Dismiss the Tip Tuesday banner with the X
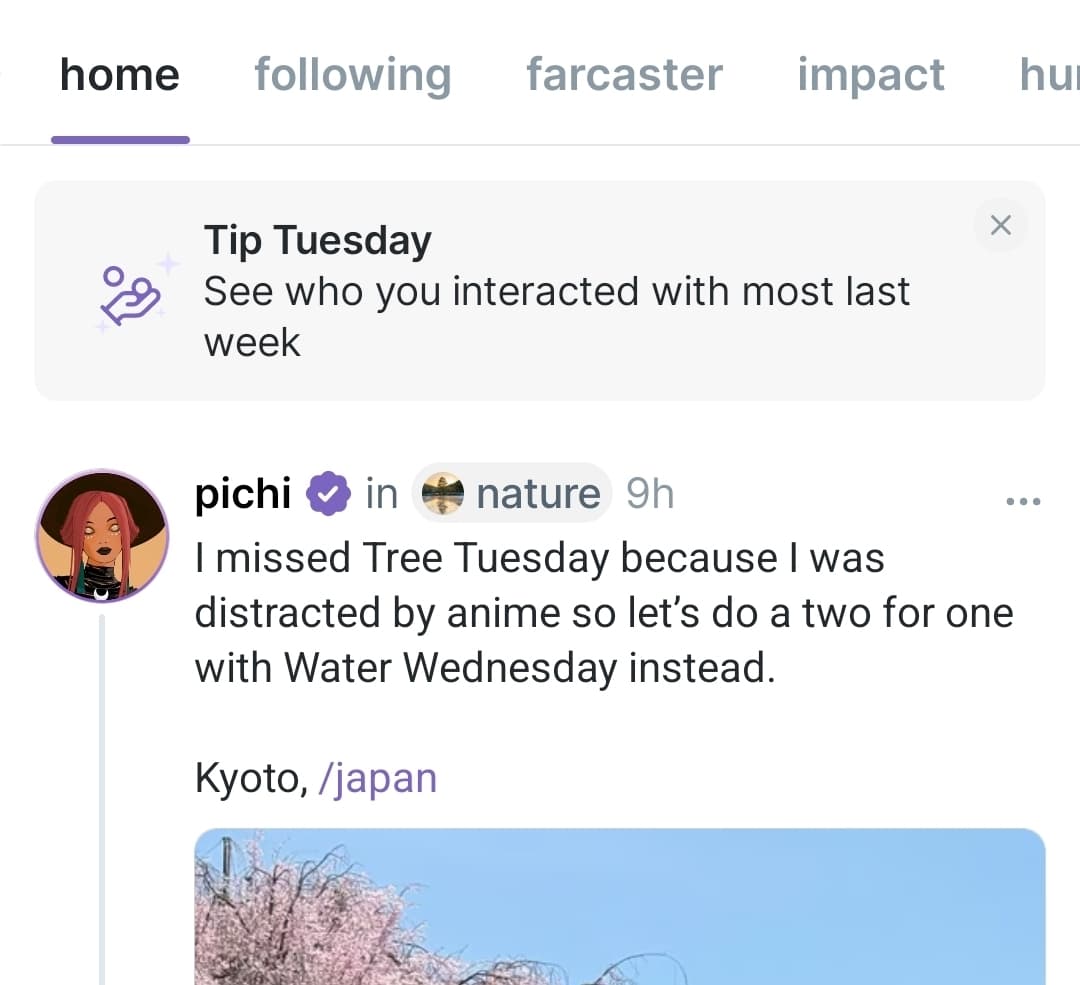The image size is (1080, 985). coord(1000,225)
